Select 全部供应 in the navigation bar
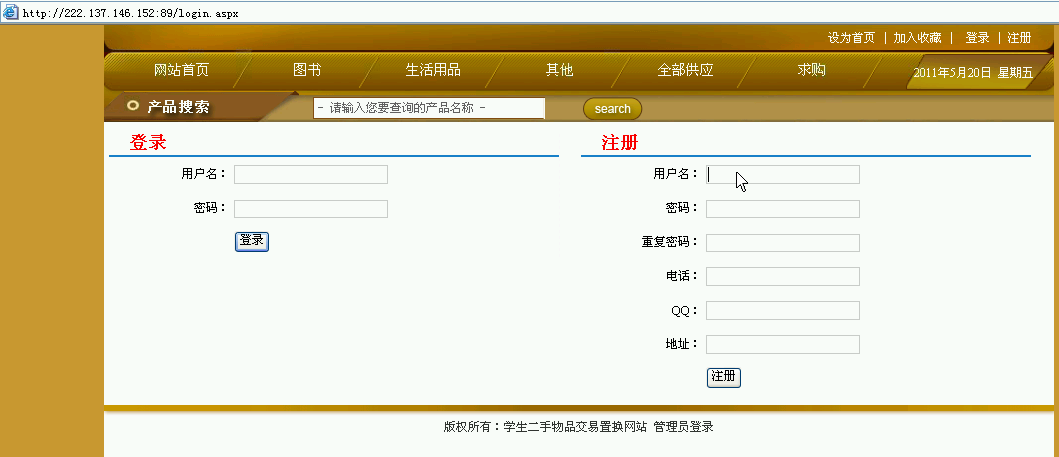1059x457 pixels. coord(685,70)
